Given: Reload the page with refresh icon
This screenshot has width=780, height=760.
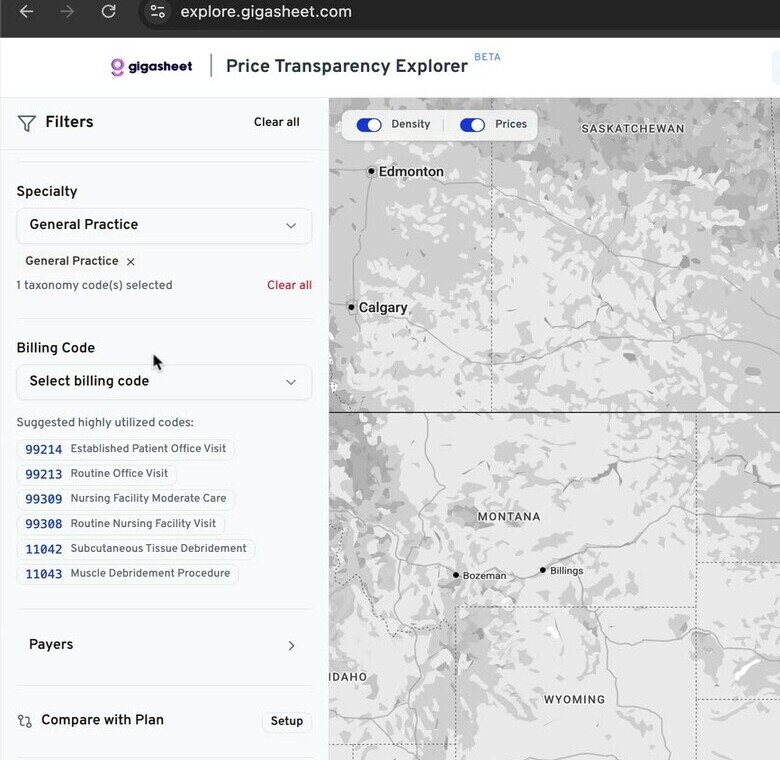Looking at the screenshot, I should tap(108, 11).
